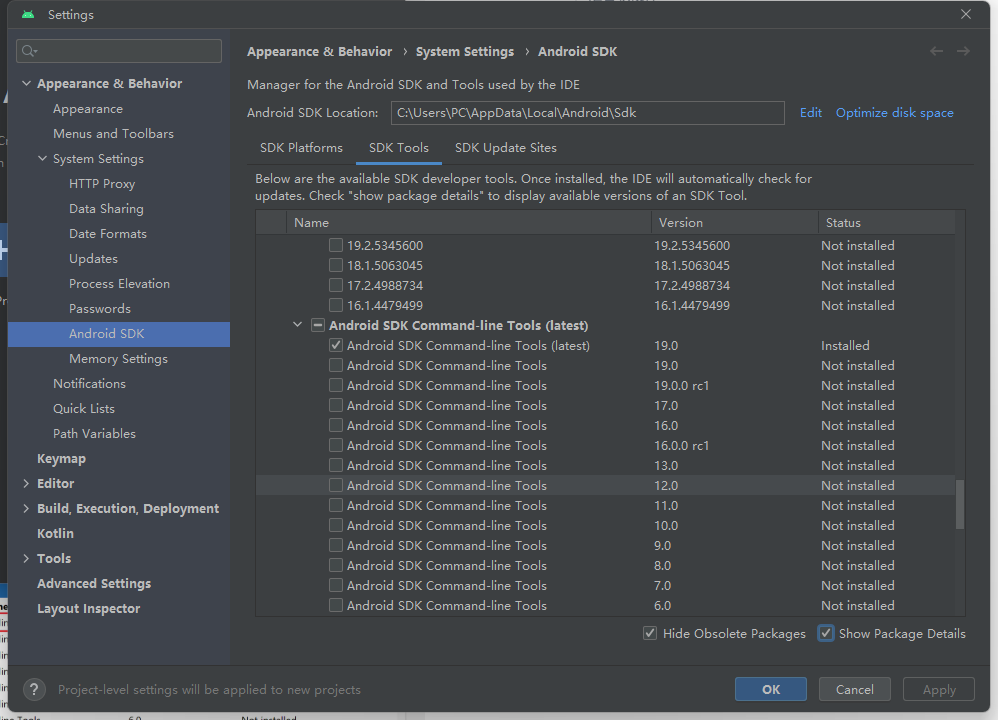Open Updates settings page
This screenshot has width=998, height=720.
pos(93,258)
